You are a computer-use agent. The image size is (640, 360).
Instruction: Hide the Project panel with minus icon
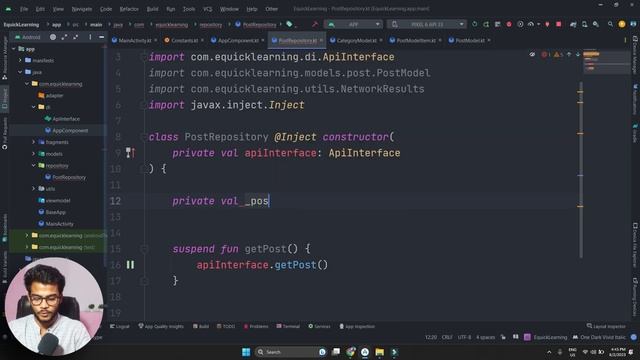[x=101, y=37]
